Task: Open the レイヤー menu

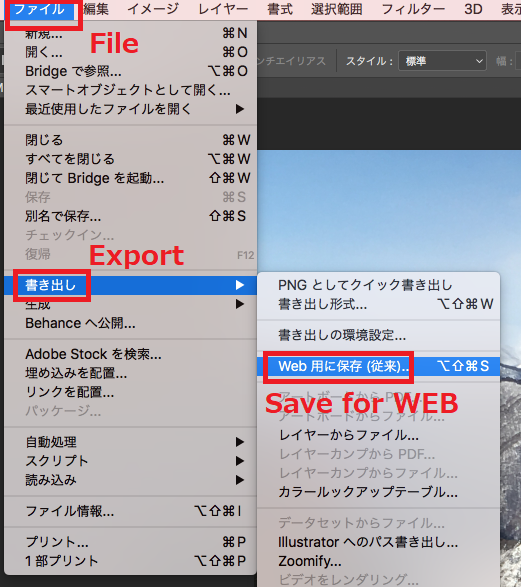Action: (223, 9)
